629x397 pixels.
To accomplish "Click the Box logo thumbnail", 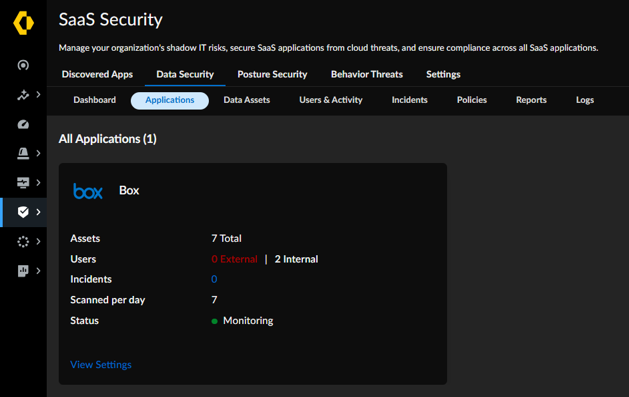I will 88,191.
